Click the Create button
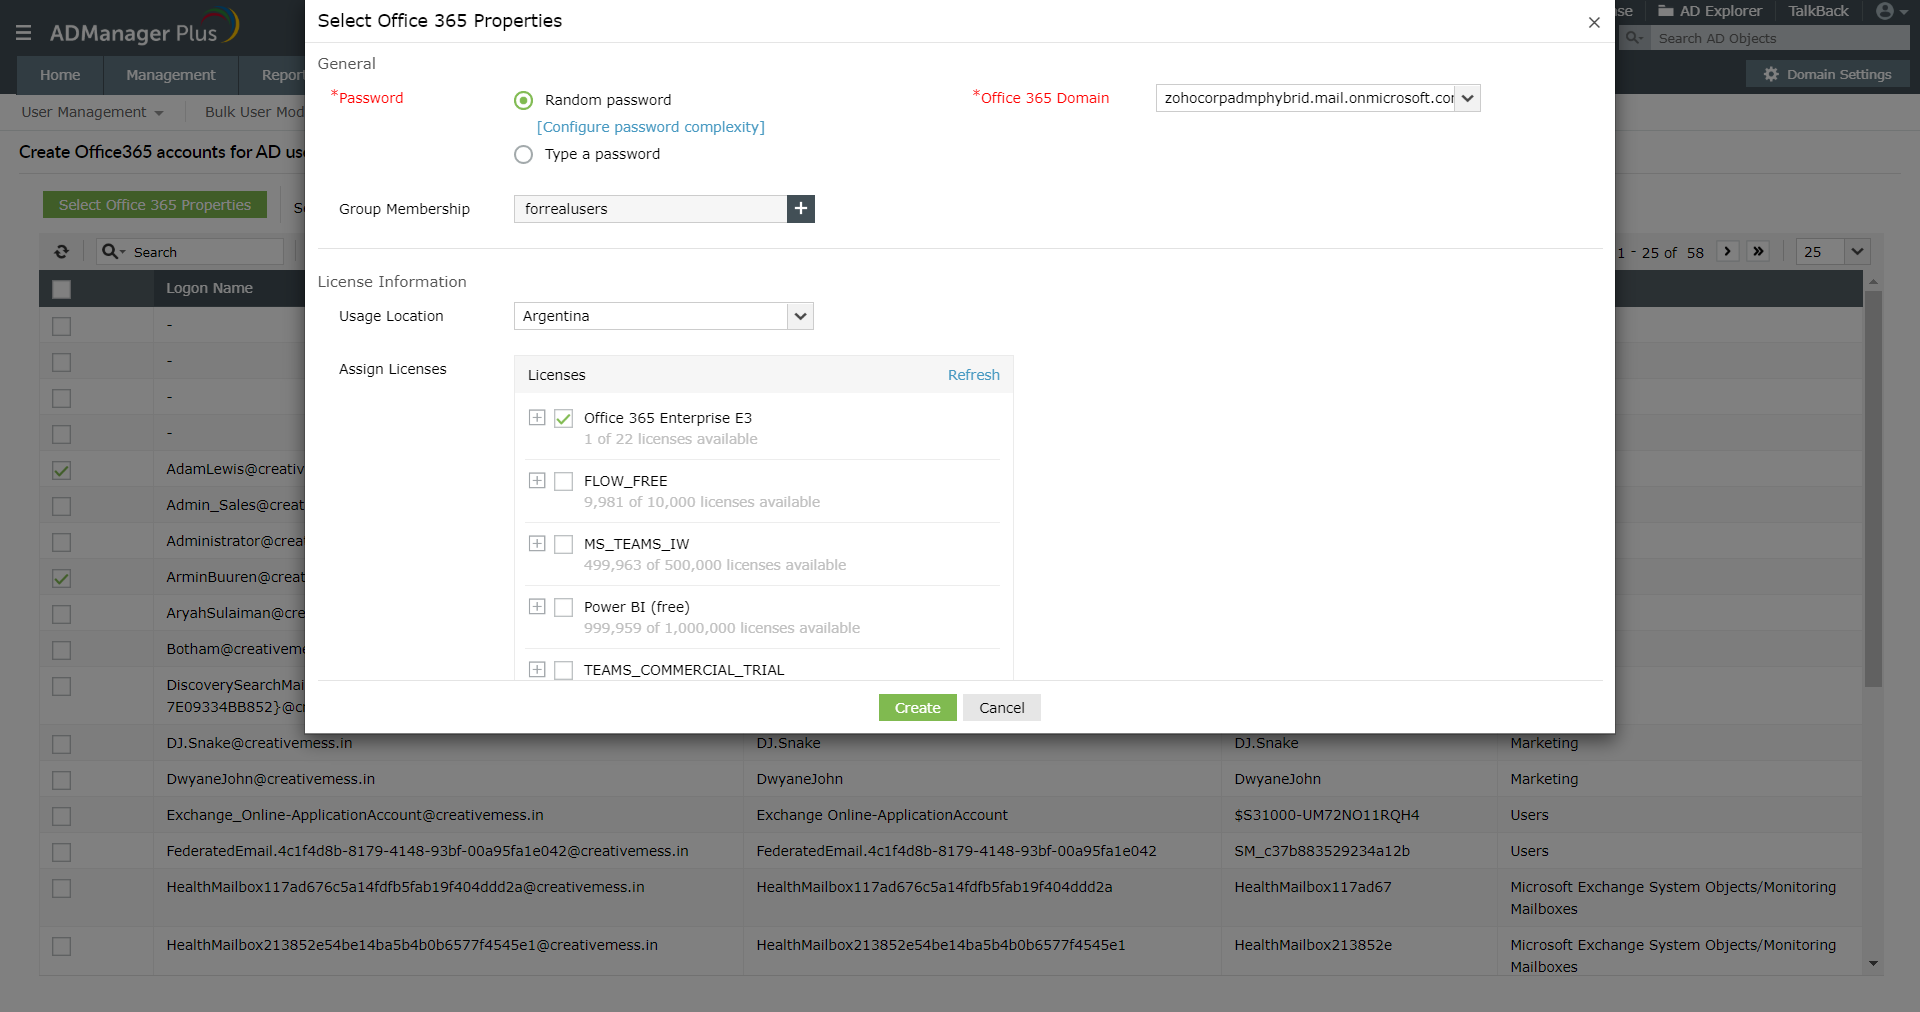Viewport: 1920px width, 1012px height. (x=918, y=708)
